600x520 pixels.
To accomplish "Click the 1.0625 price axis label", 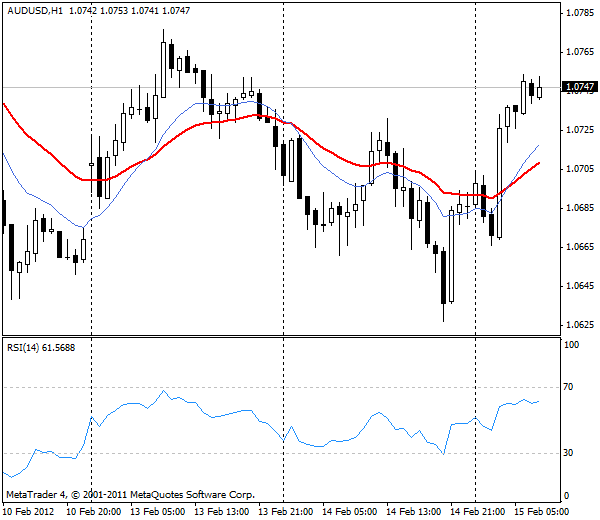I will coord(580,325).
